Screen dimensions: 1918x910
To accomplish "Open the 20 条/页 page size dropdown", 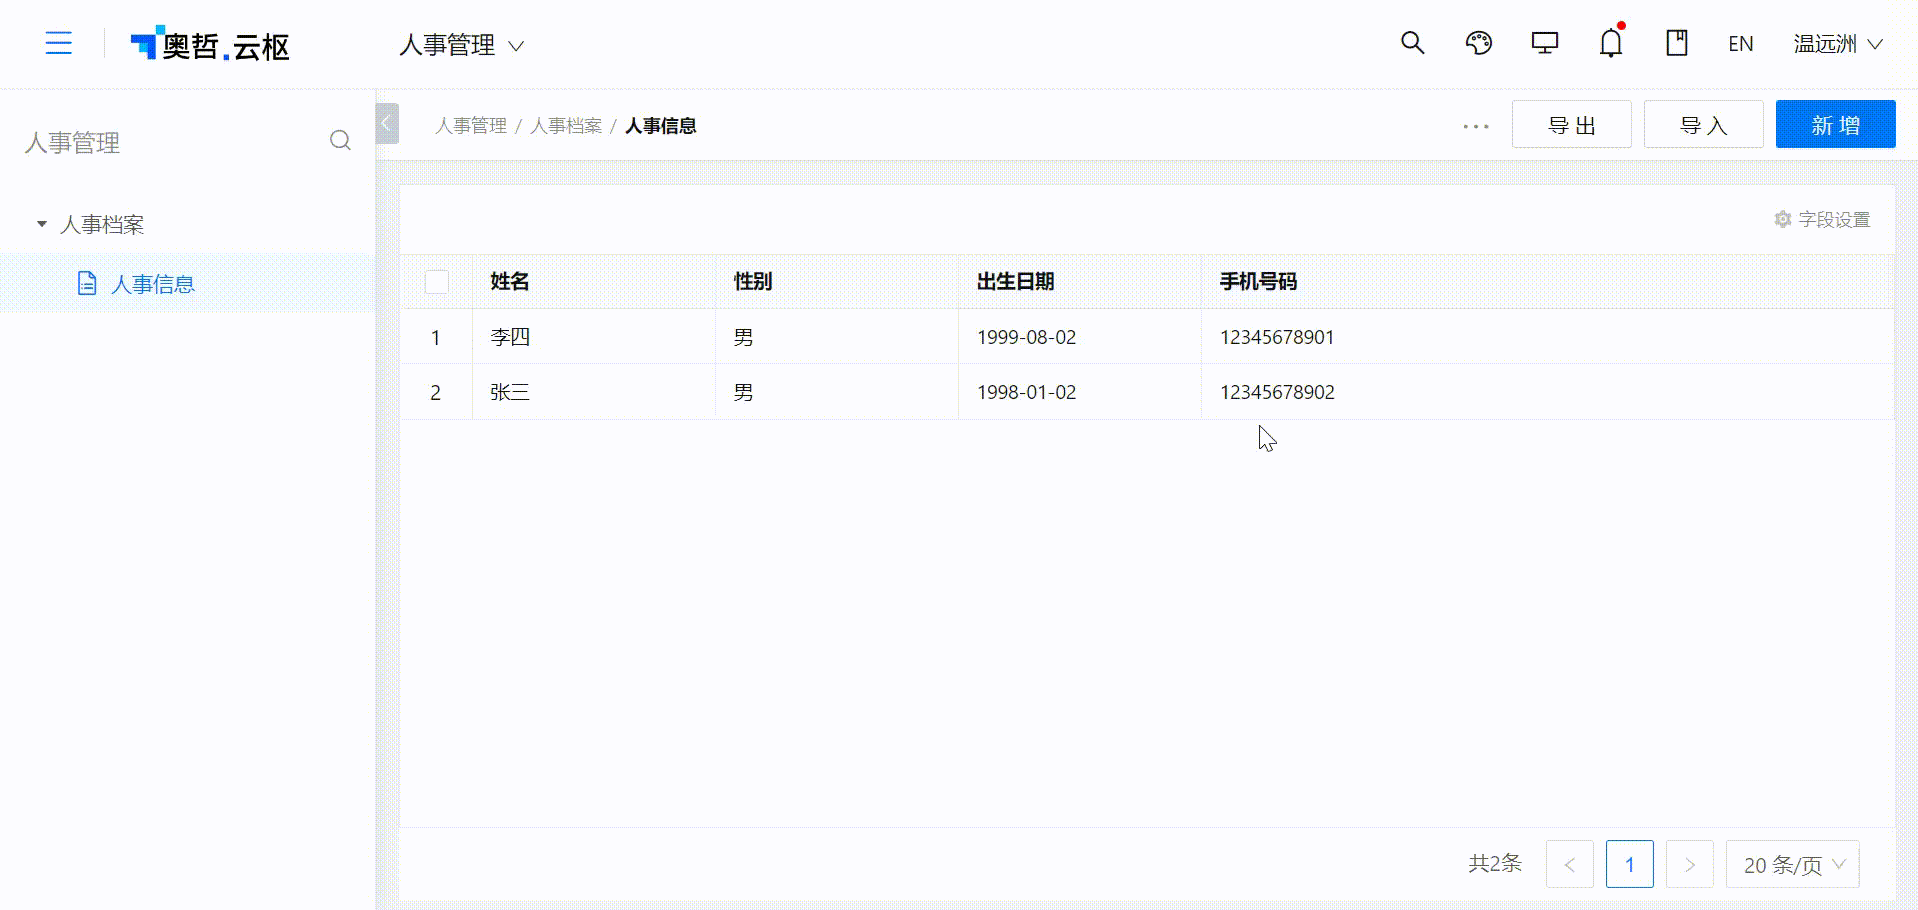I will point(1793,864).
